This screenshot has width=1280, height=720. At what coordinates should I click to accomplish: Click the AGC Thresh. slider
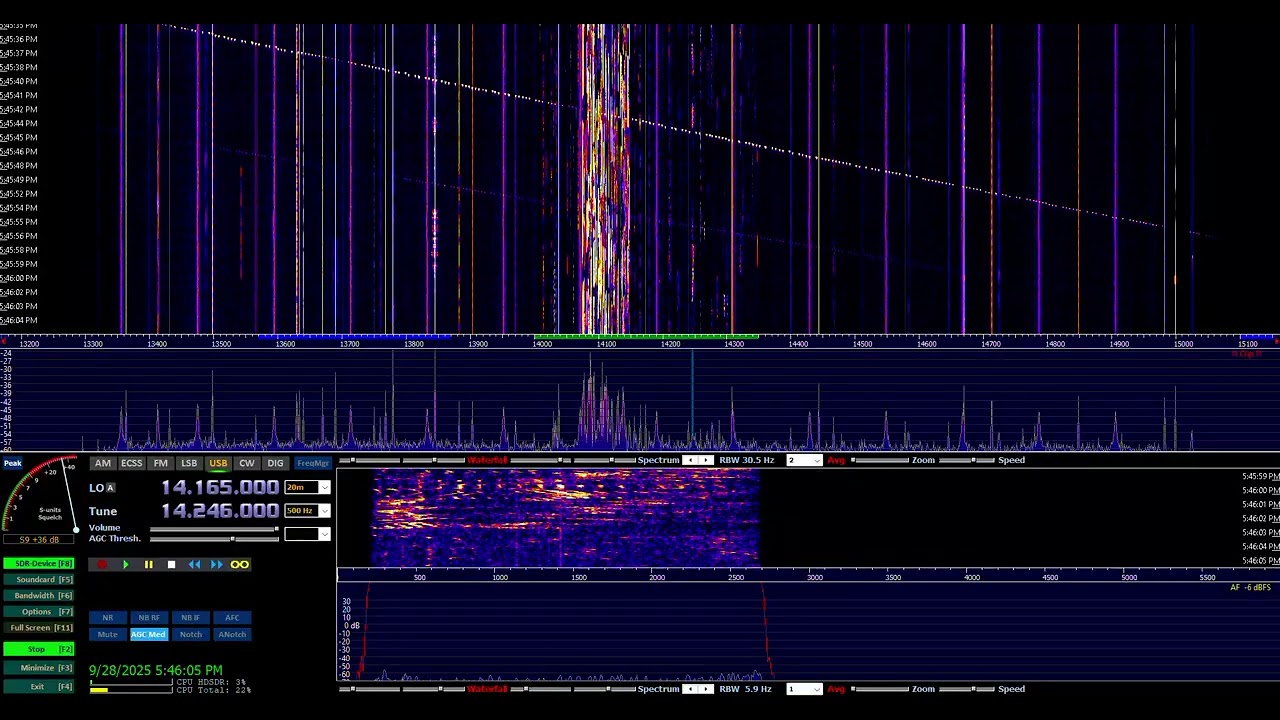click(x=214, y=539)
